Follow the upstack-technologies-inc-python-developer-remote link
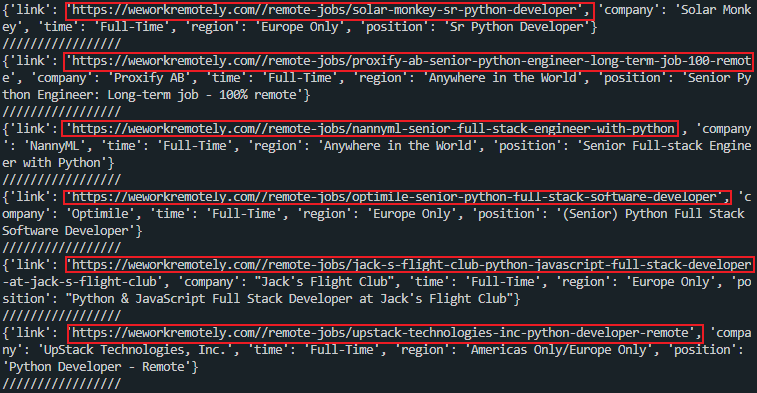The width and height of the screenshot is (757, 393). [385, 333]
